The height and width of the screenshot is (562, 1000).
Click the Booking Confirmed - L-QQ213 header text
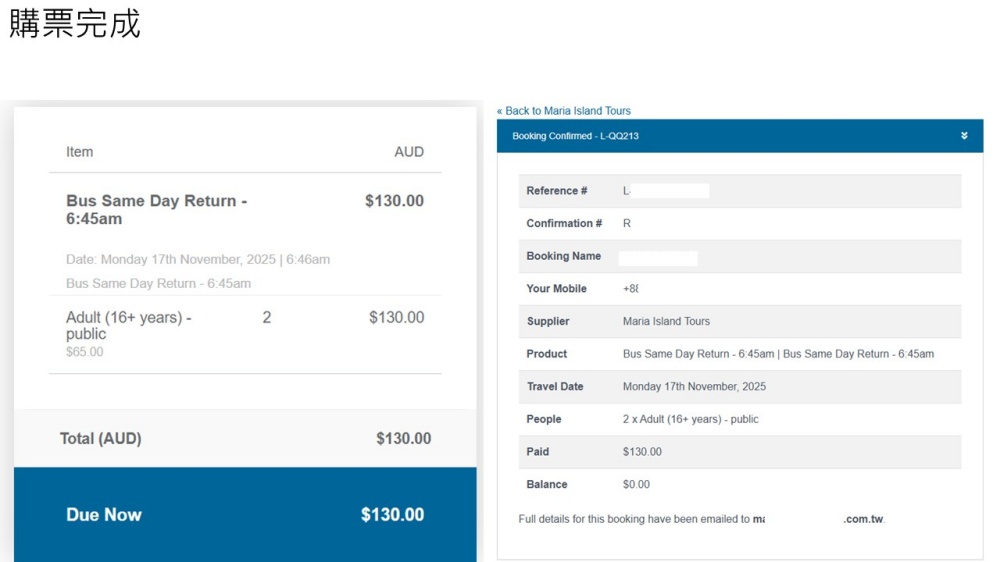[575, 136]
